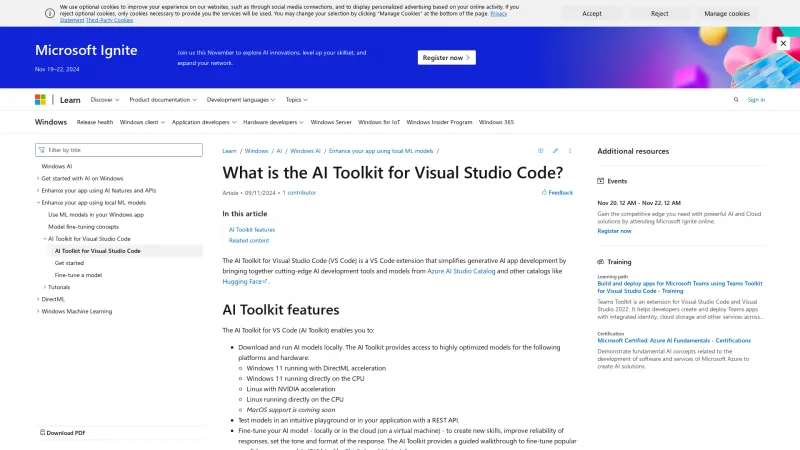The image size is (800, 450).
Task: Open Windows Insider Program nav item
Action: pos(439,122)
